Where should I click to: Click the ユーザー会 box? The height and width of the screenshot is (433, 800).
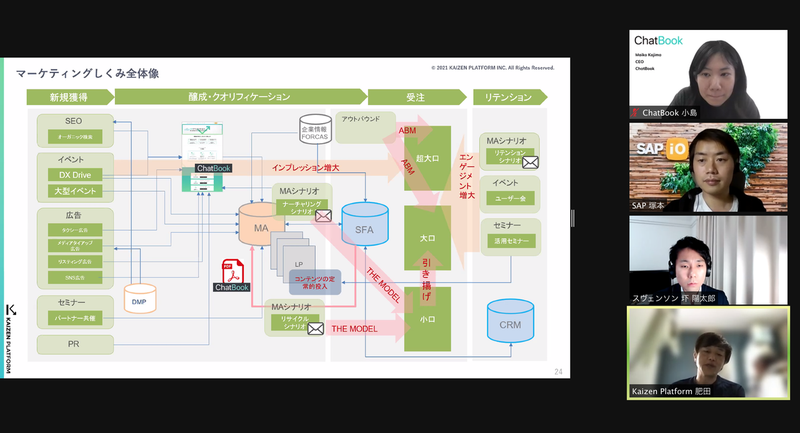(510, 198)
